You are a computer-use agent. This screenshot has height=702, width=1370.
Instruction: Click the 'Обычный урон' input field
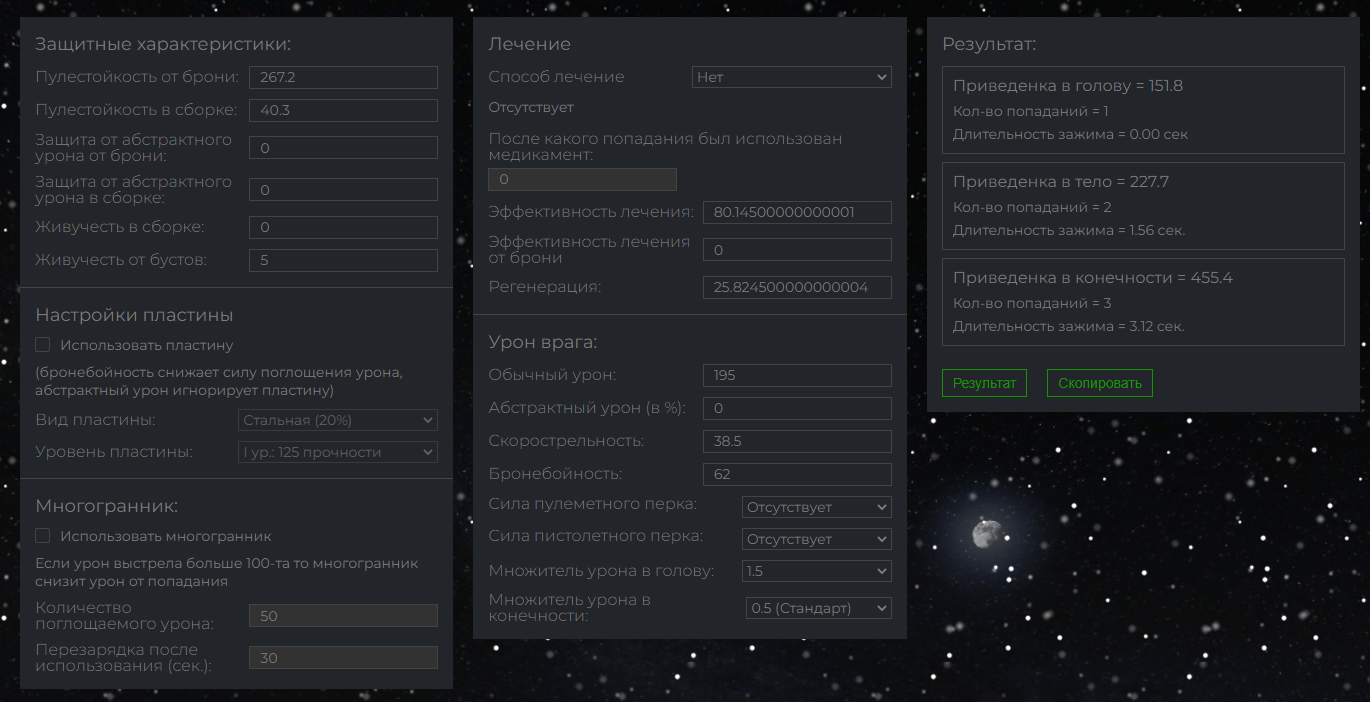tap(797, 375)
